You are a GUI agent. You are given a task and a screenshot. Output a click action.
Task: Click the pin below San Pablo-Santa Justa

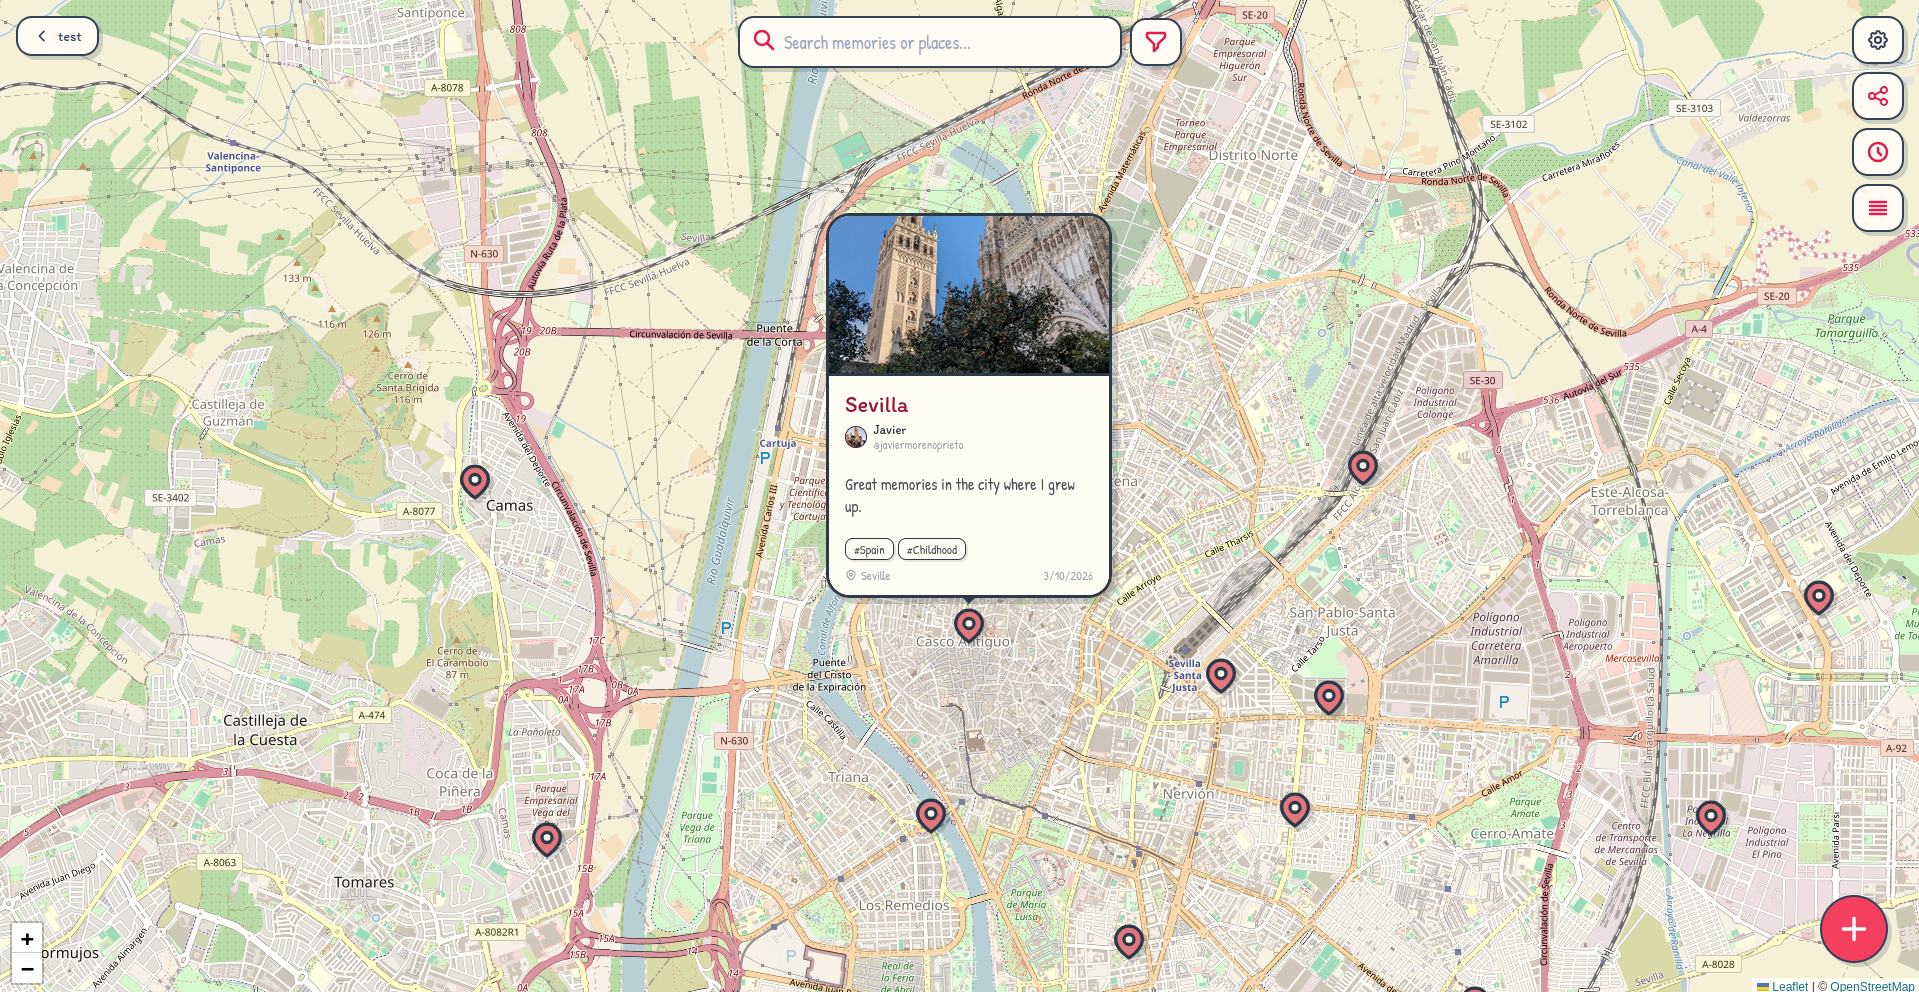pos(1328,698)
